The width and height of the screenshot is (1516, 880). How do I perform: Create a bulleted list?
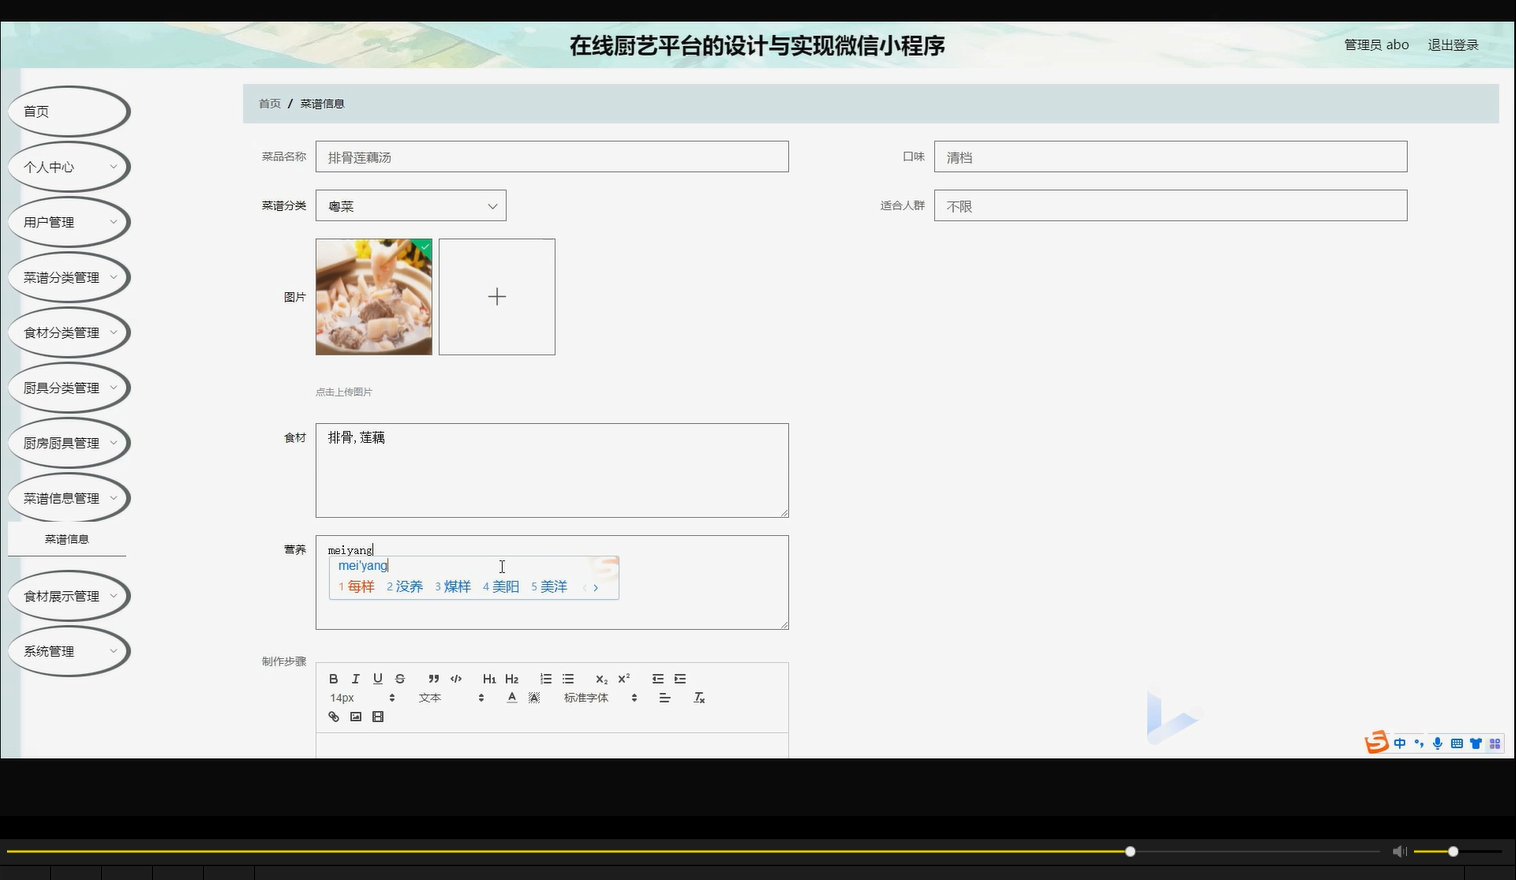click(x=568, y=679)
